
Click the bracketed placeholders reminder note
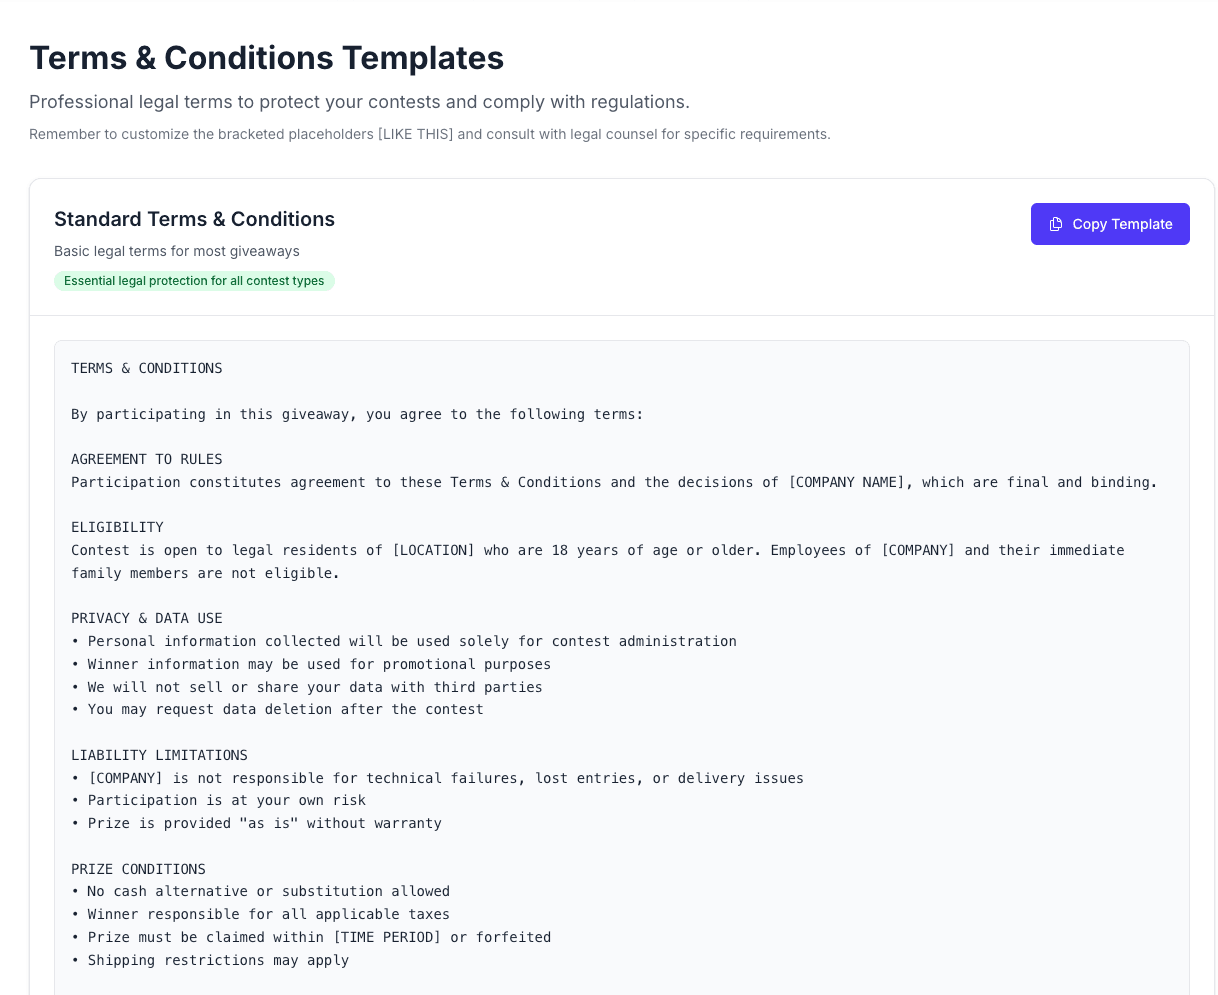coord(430,134)
